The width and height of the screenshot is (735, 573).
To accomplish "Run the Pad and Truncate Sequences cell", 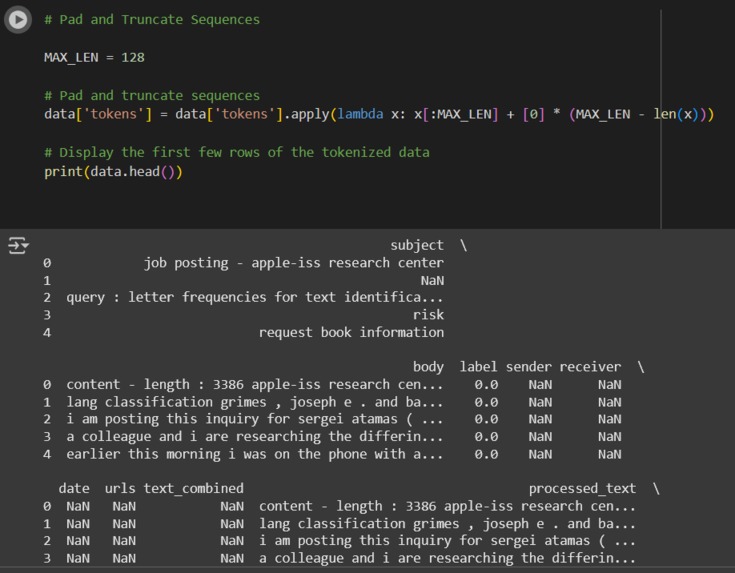I will pyautogui.click(x=18, y=20).
